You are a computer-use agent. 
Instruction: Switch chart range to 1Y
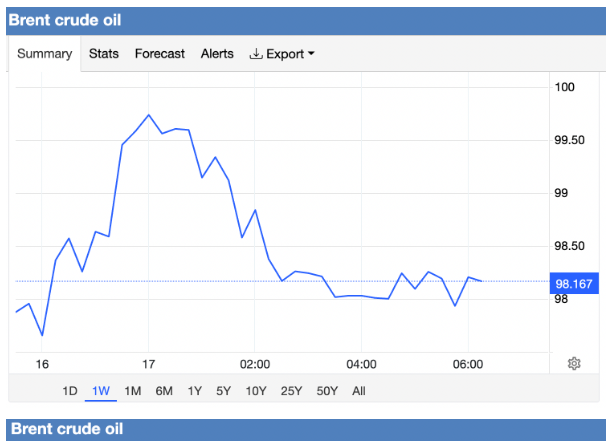tap(196, 391)
